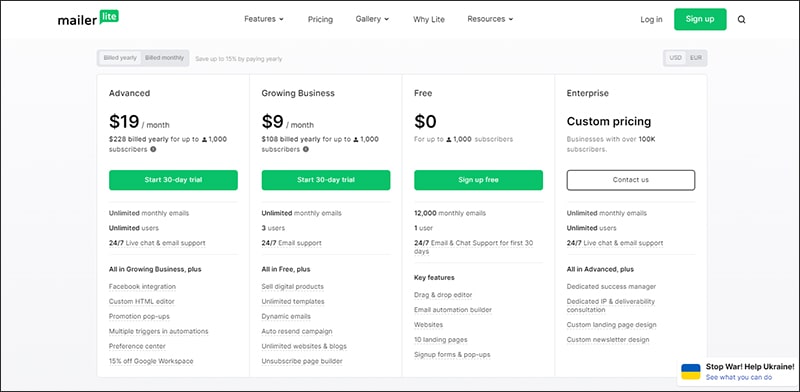Open the Why Lite page
Screen dimensions: 800x392
coord(429,19)
